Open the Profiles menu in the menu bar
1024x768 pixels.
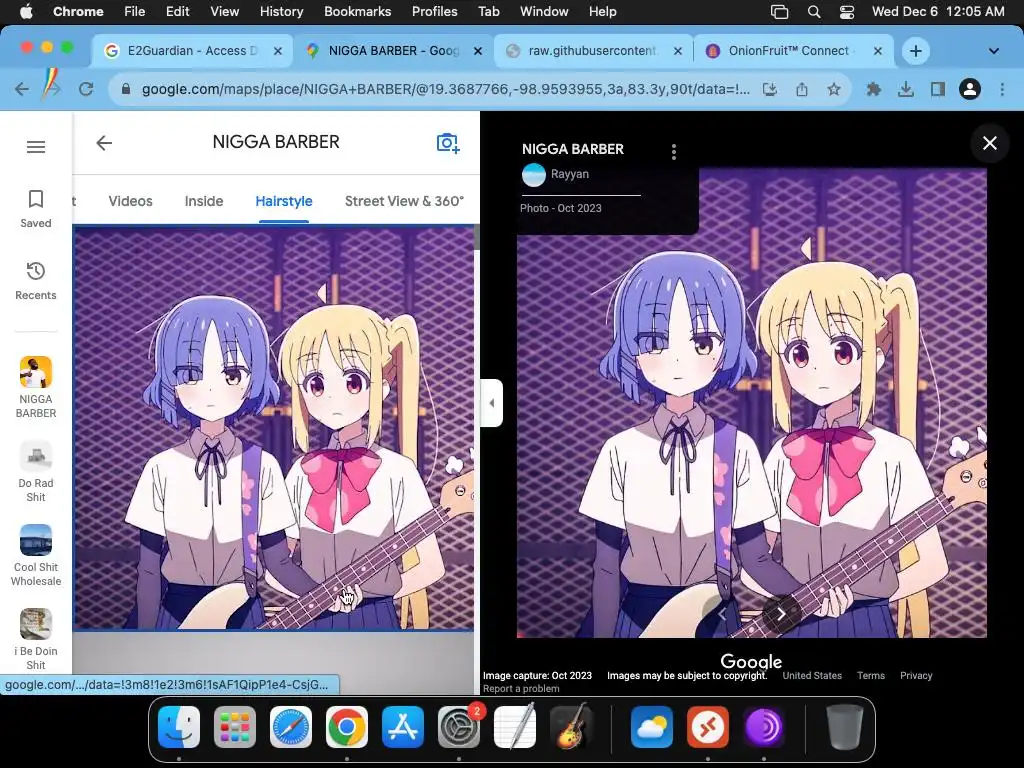click(x=434, y=12)
